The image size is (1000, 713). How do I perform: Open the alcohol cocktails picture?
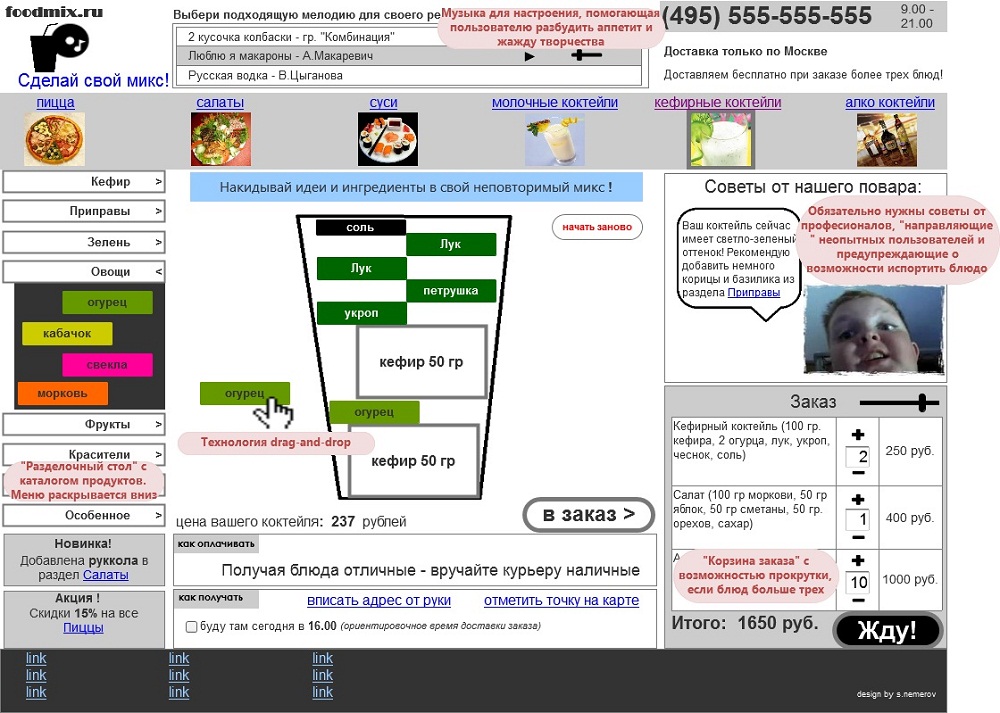pos(886,139)
